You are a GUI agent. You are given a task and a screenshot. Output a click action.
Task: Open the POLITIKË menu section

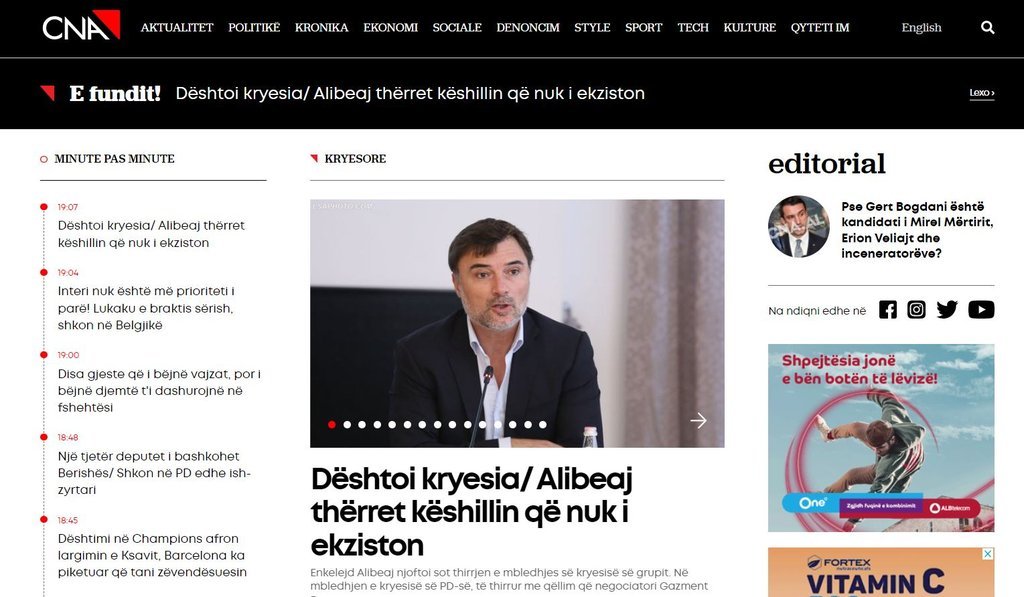click(254, 27)
